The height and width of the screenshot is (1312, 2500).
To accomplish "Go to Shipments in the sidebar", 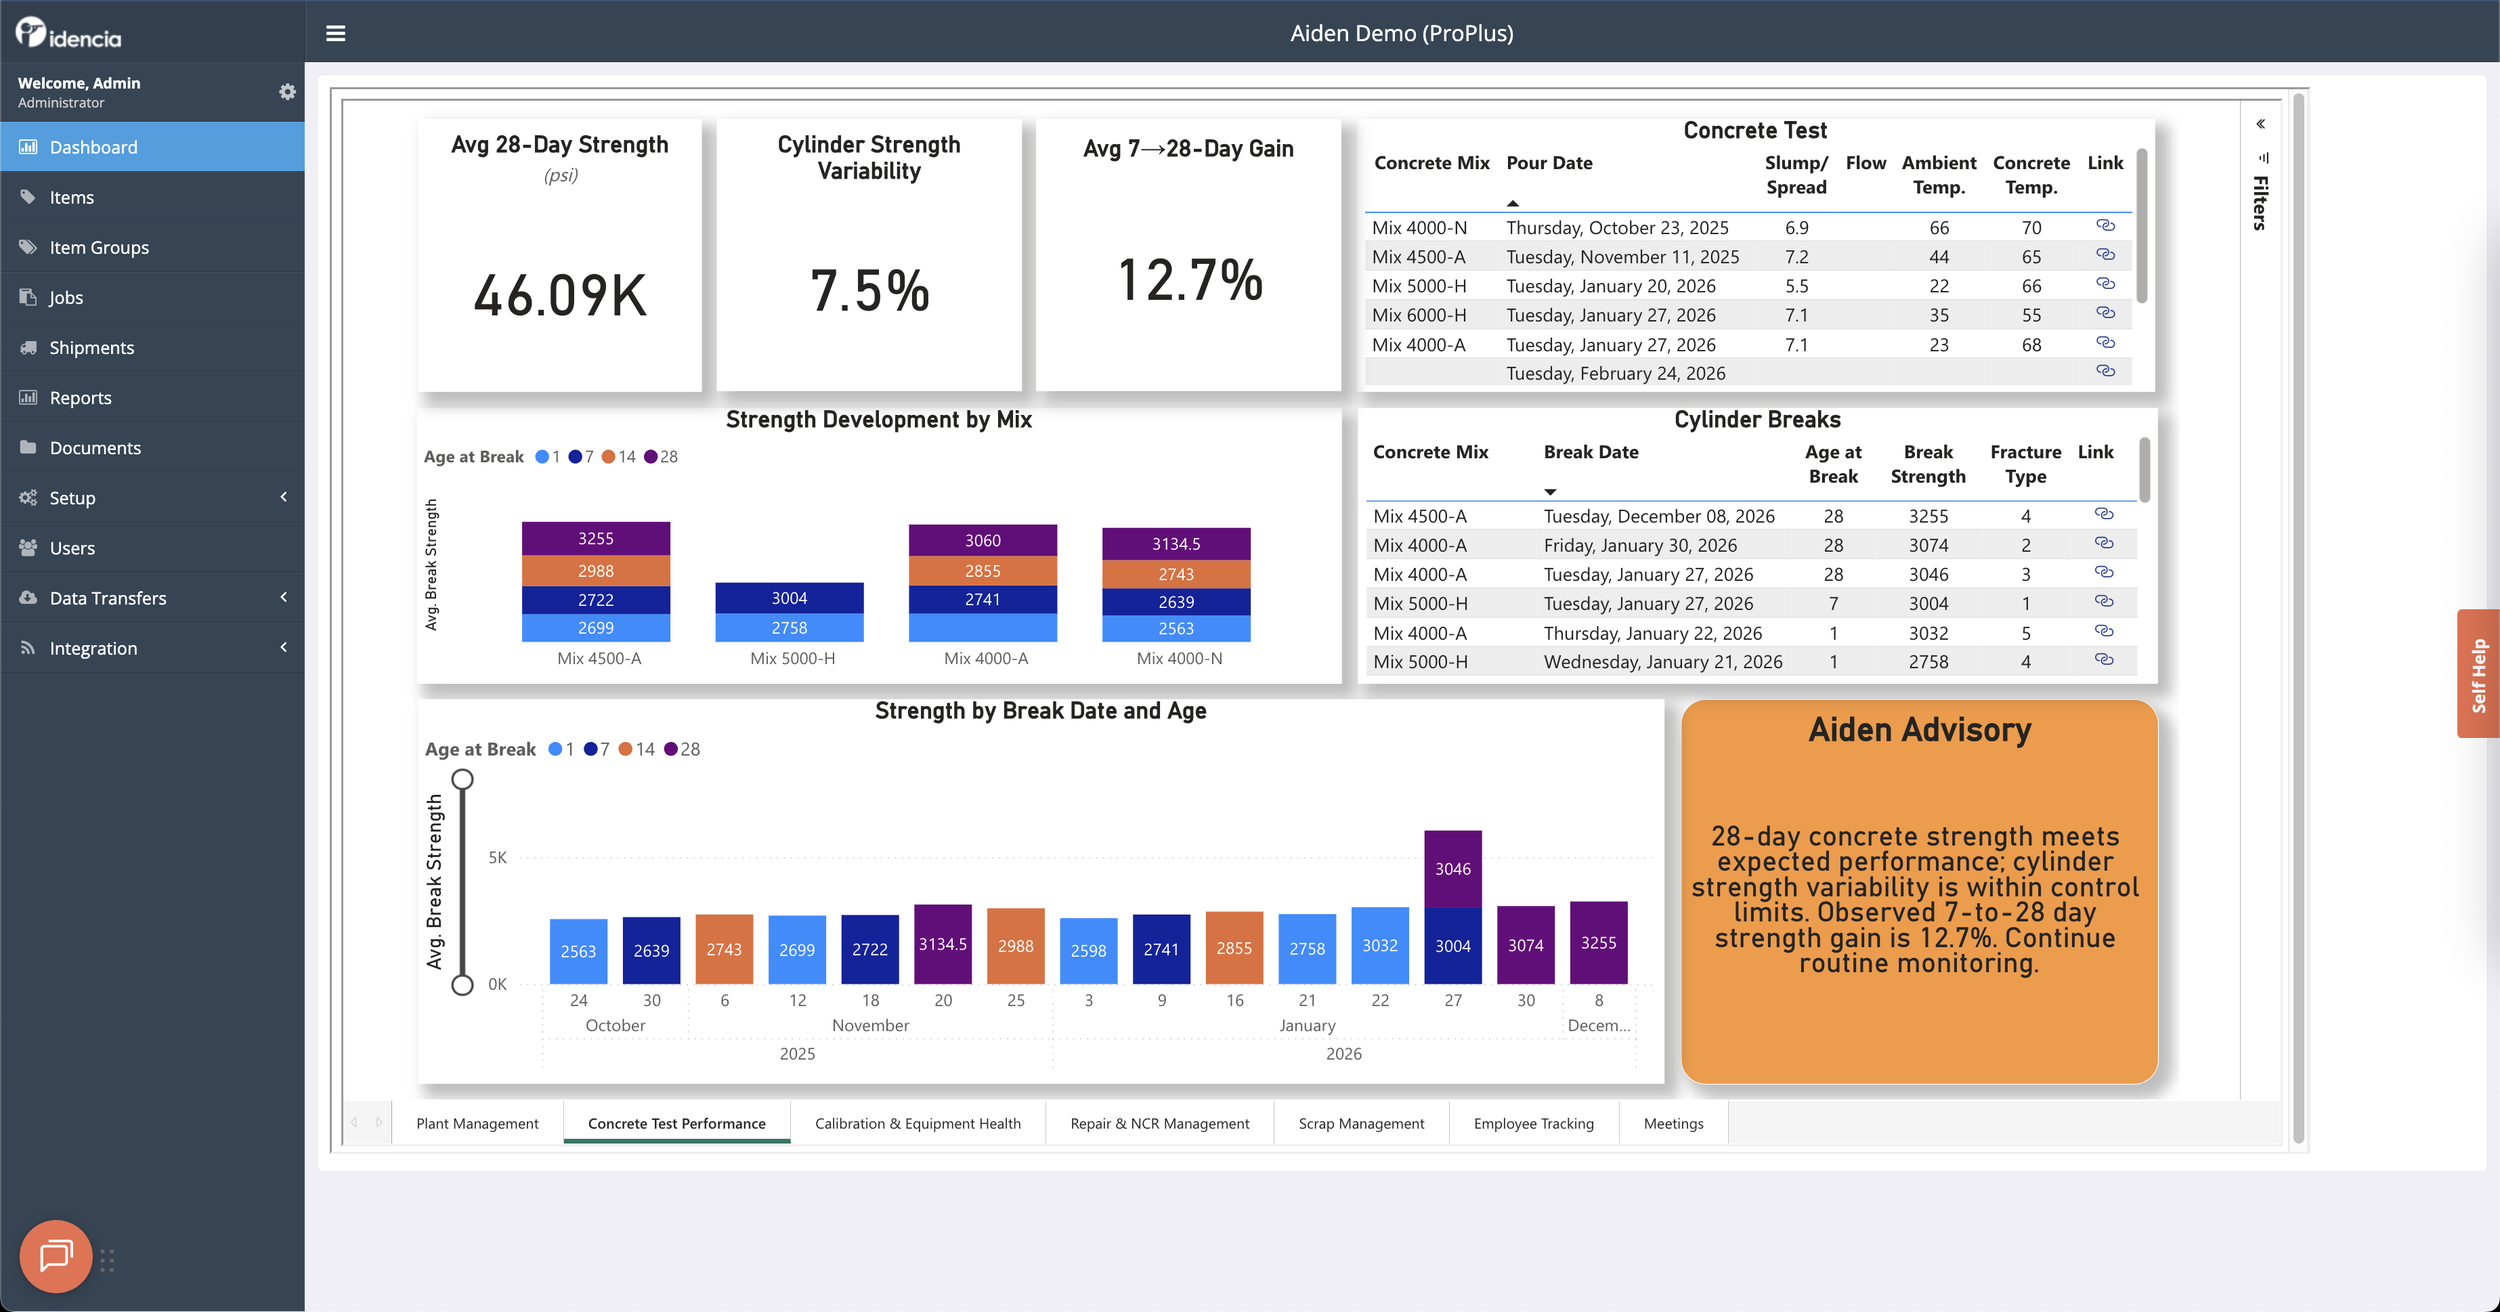I will (91, 347).
